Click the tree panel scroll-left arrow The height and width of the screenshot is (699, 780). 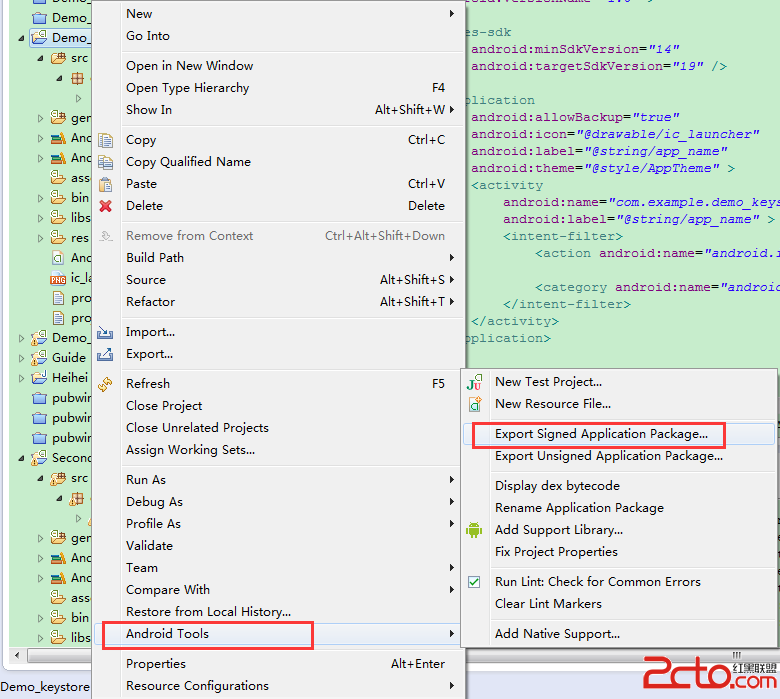click(x=17, y=655)
